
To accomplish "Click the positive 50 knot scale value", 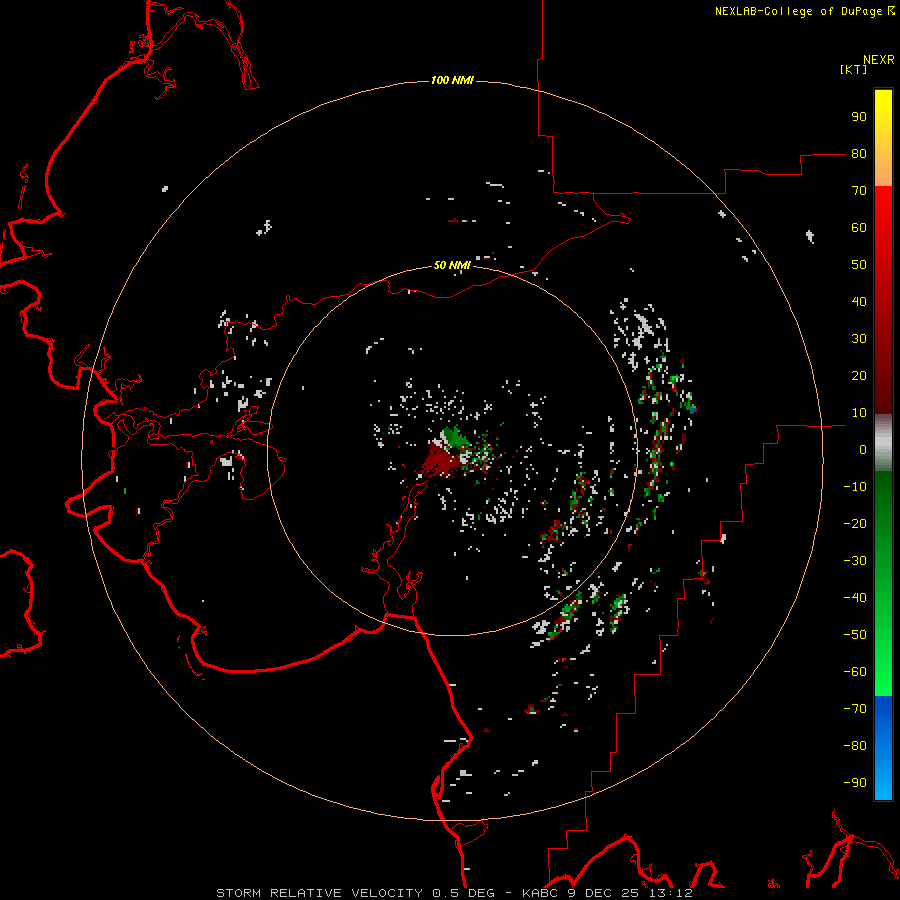I will [859, 265].
